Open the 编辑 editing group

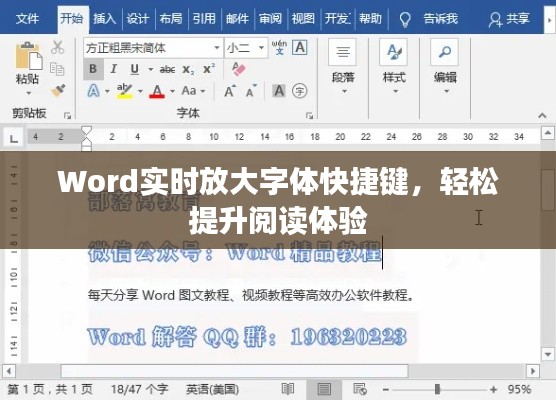(445, 67)
